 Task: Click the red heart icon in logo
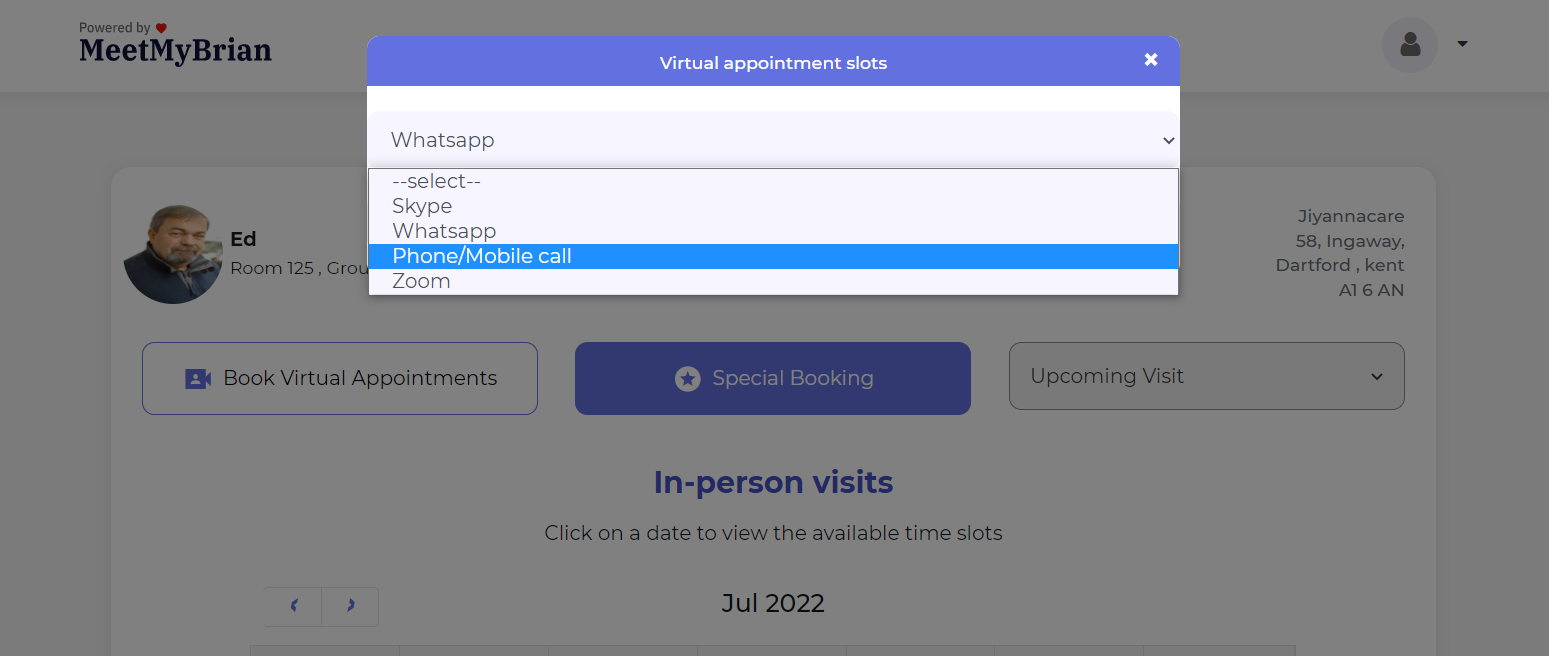click(161, 28)
